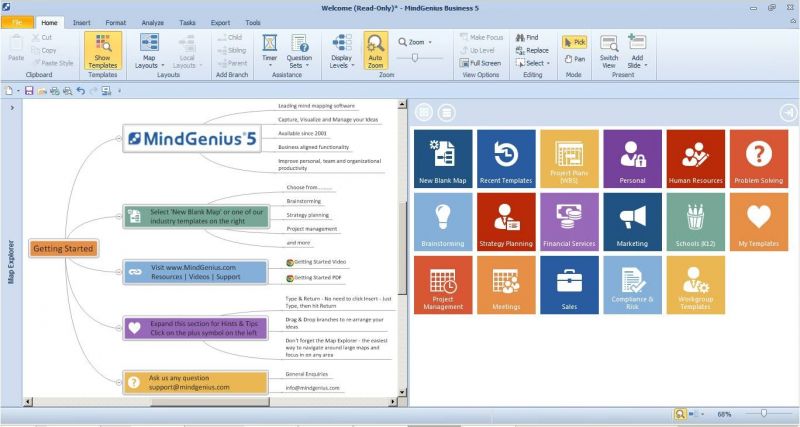Screen dimensions: 800x427
Task: Select the 'Ask us any question' branch
Action: 195,383
